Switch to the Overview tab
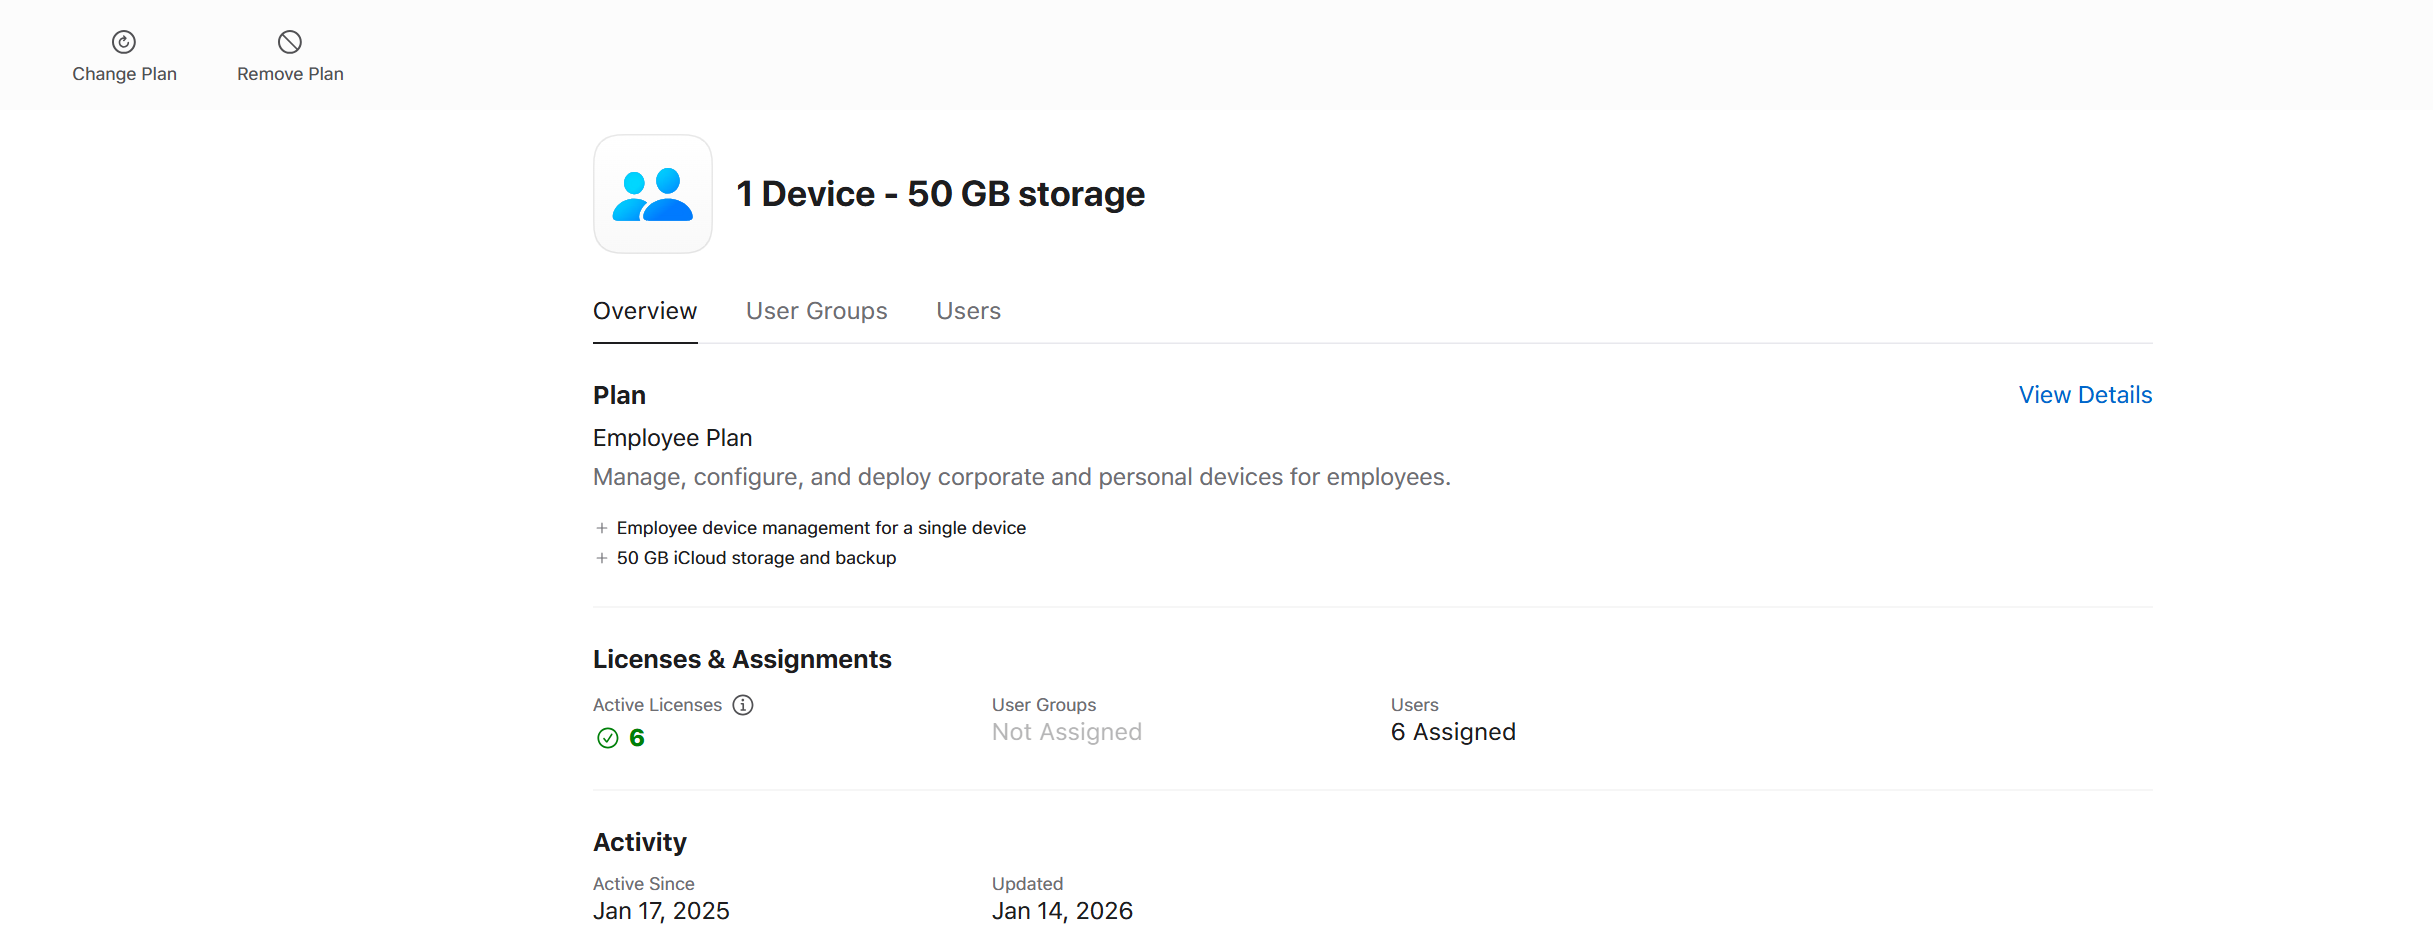The width and height of the screenshot is (2433, 928). (x=644, y=311)
